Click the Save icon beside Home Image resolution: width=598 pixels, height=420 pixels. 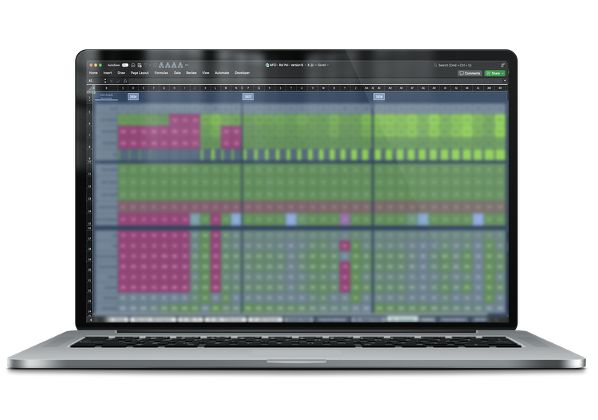coord(140,65)
